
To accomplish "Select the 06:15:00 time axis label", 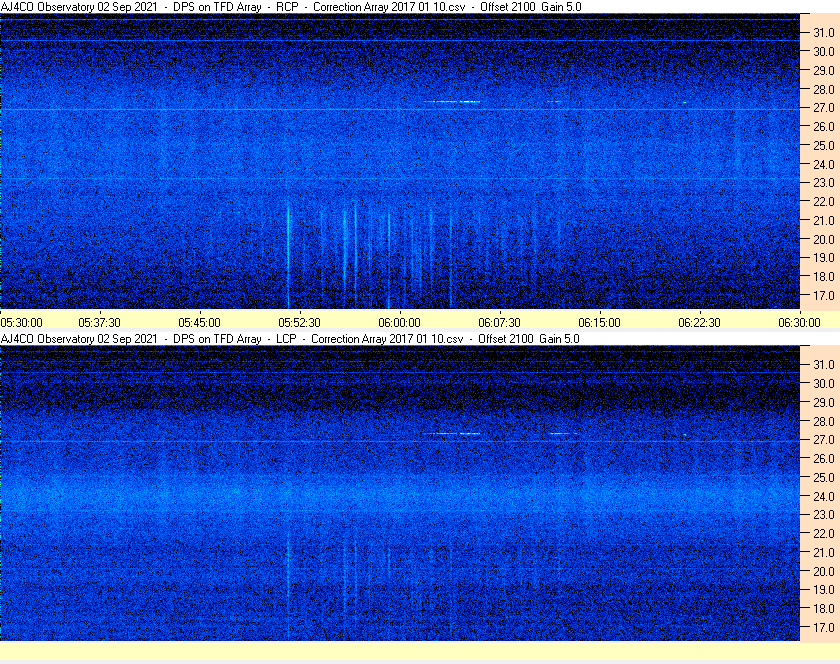I will point(599,323).
